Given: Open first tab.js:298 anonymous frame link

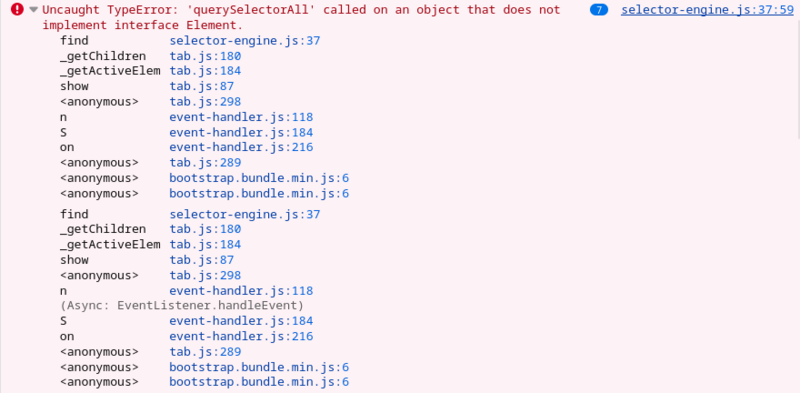Looking at the screenshot, I should (205, 102).
